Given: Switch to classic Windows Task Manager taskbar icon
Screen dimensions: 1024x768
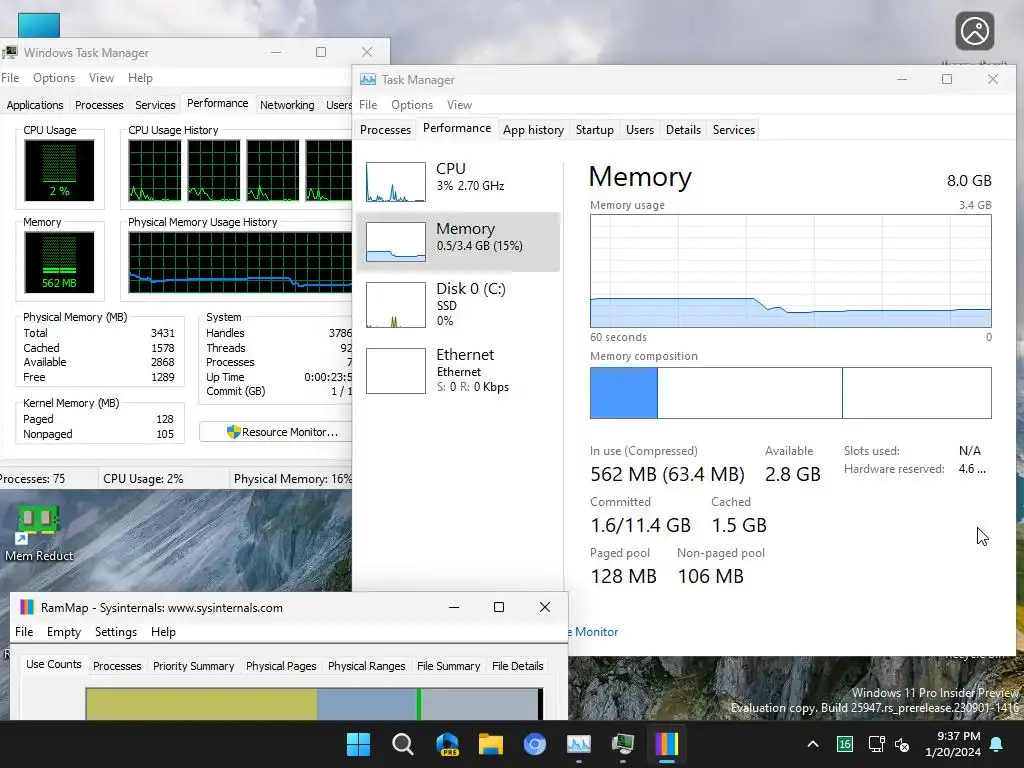Looking at the screenshot, I should point(622,744).
